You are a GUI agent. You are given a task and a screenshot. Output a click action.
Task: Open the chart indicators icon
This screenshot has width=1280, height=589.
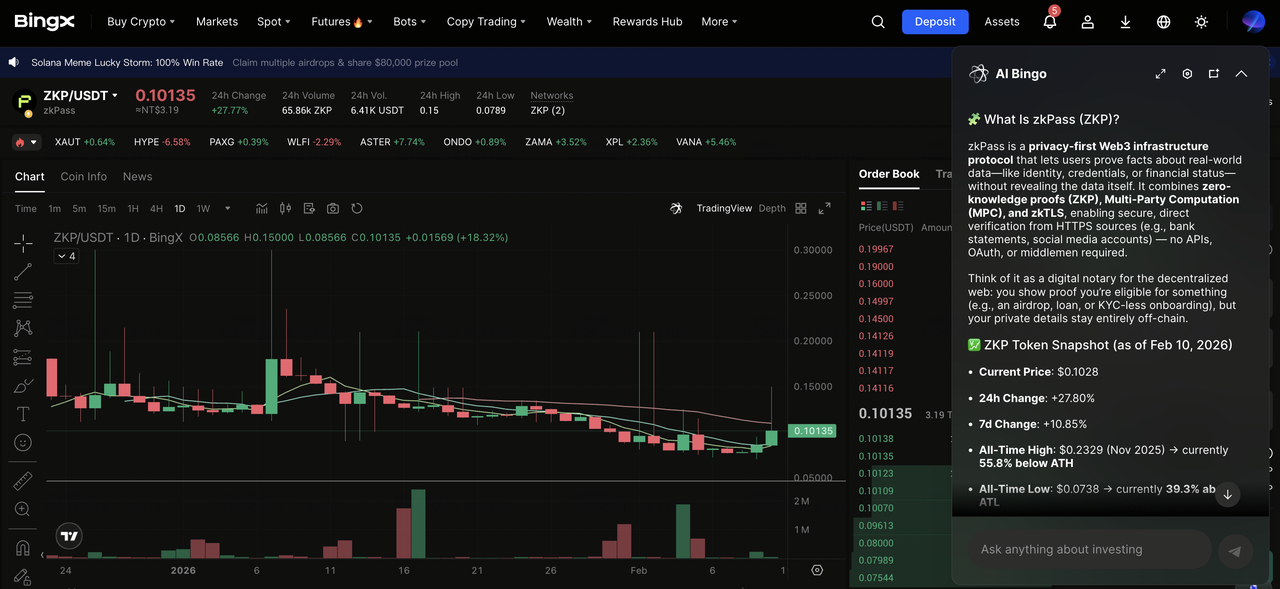click(x=261, y=208)
